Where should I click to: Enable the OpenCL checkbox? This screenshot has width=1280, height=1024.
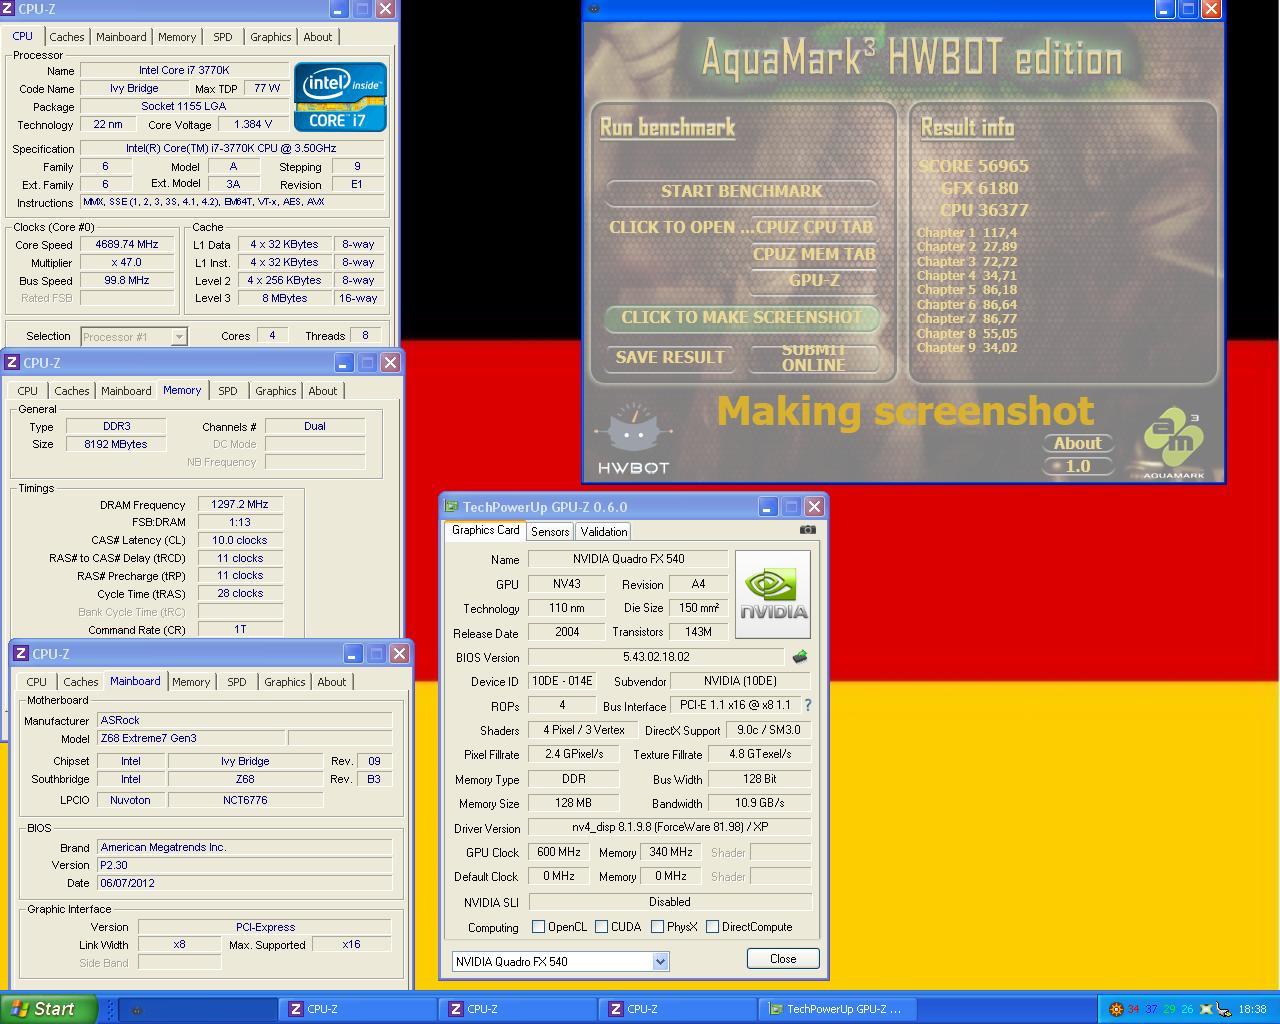(539, 927)
